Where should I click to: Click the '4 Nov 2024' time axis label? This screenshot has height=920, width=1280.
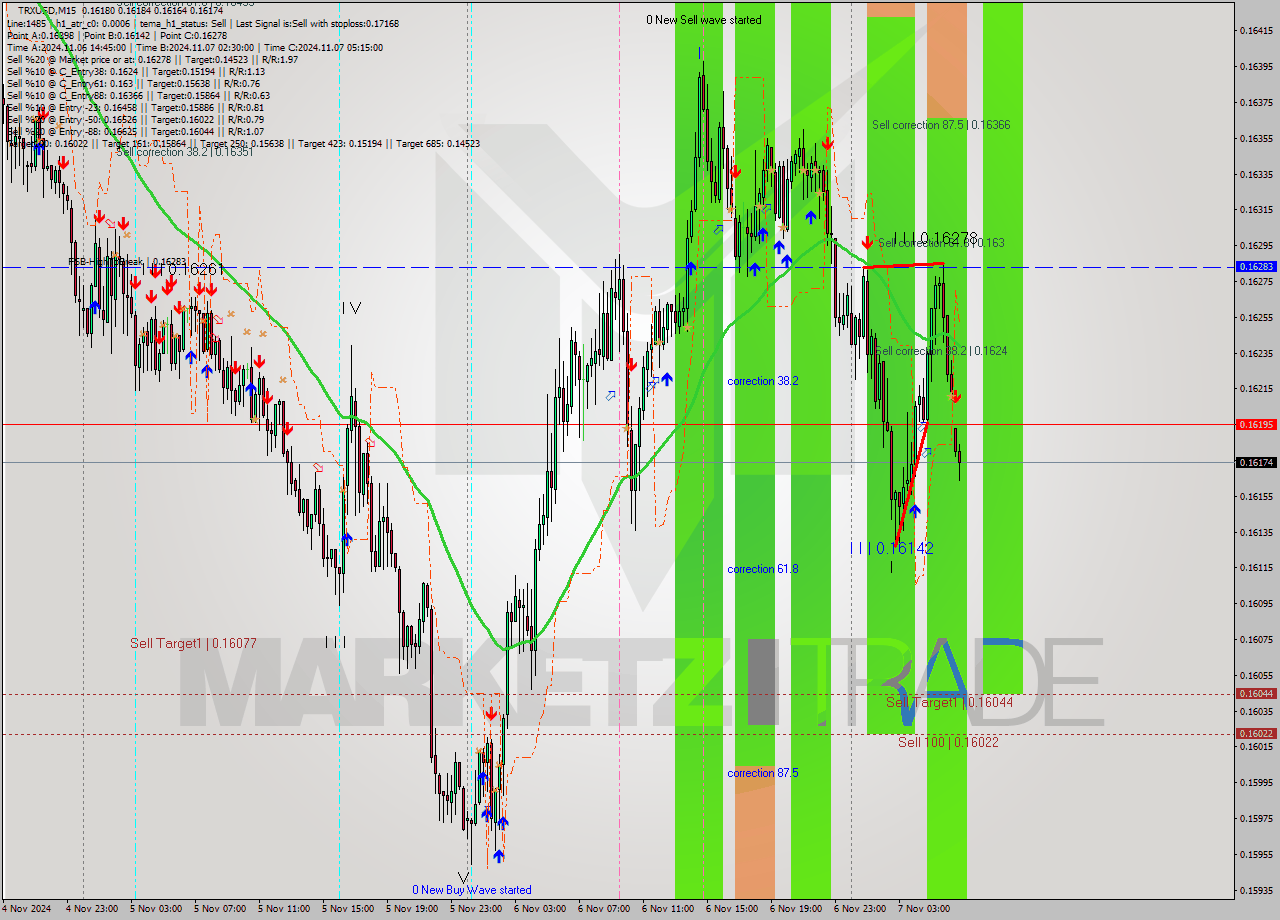(x=28, y=909)
